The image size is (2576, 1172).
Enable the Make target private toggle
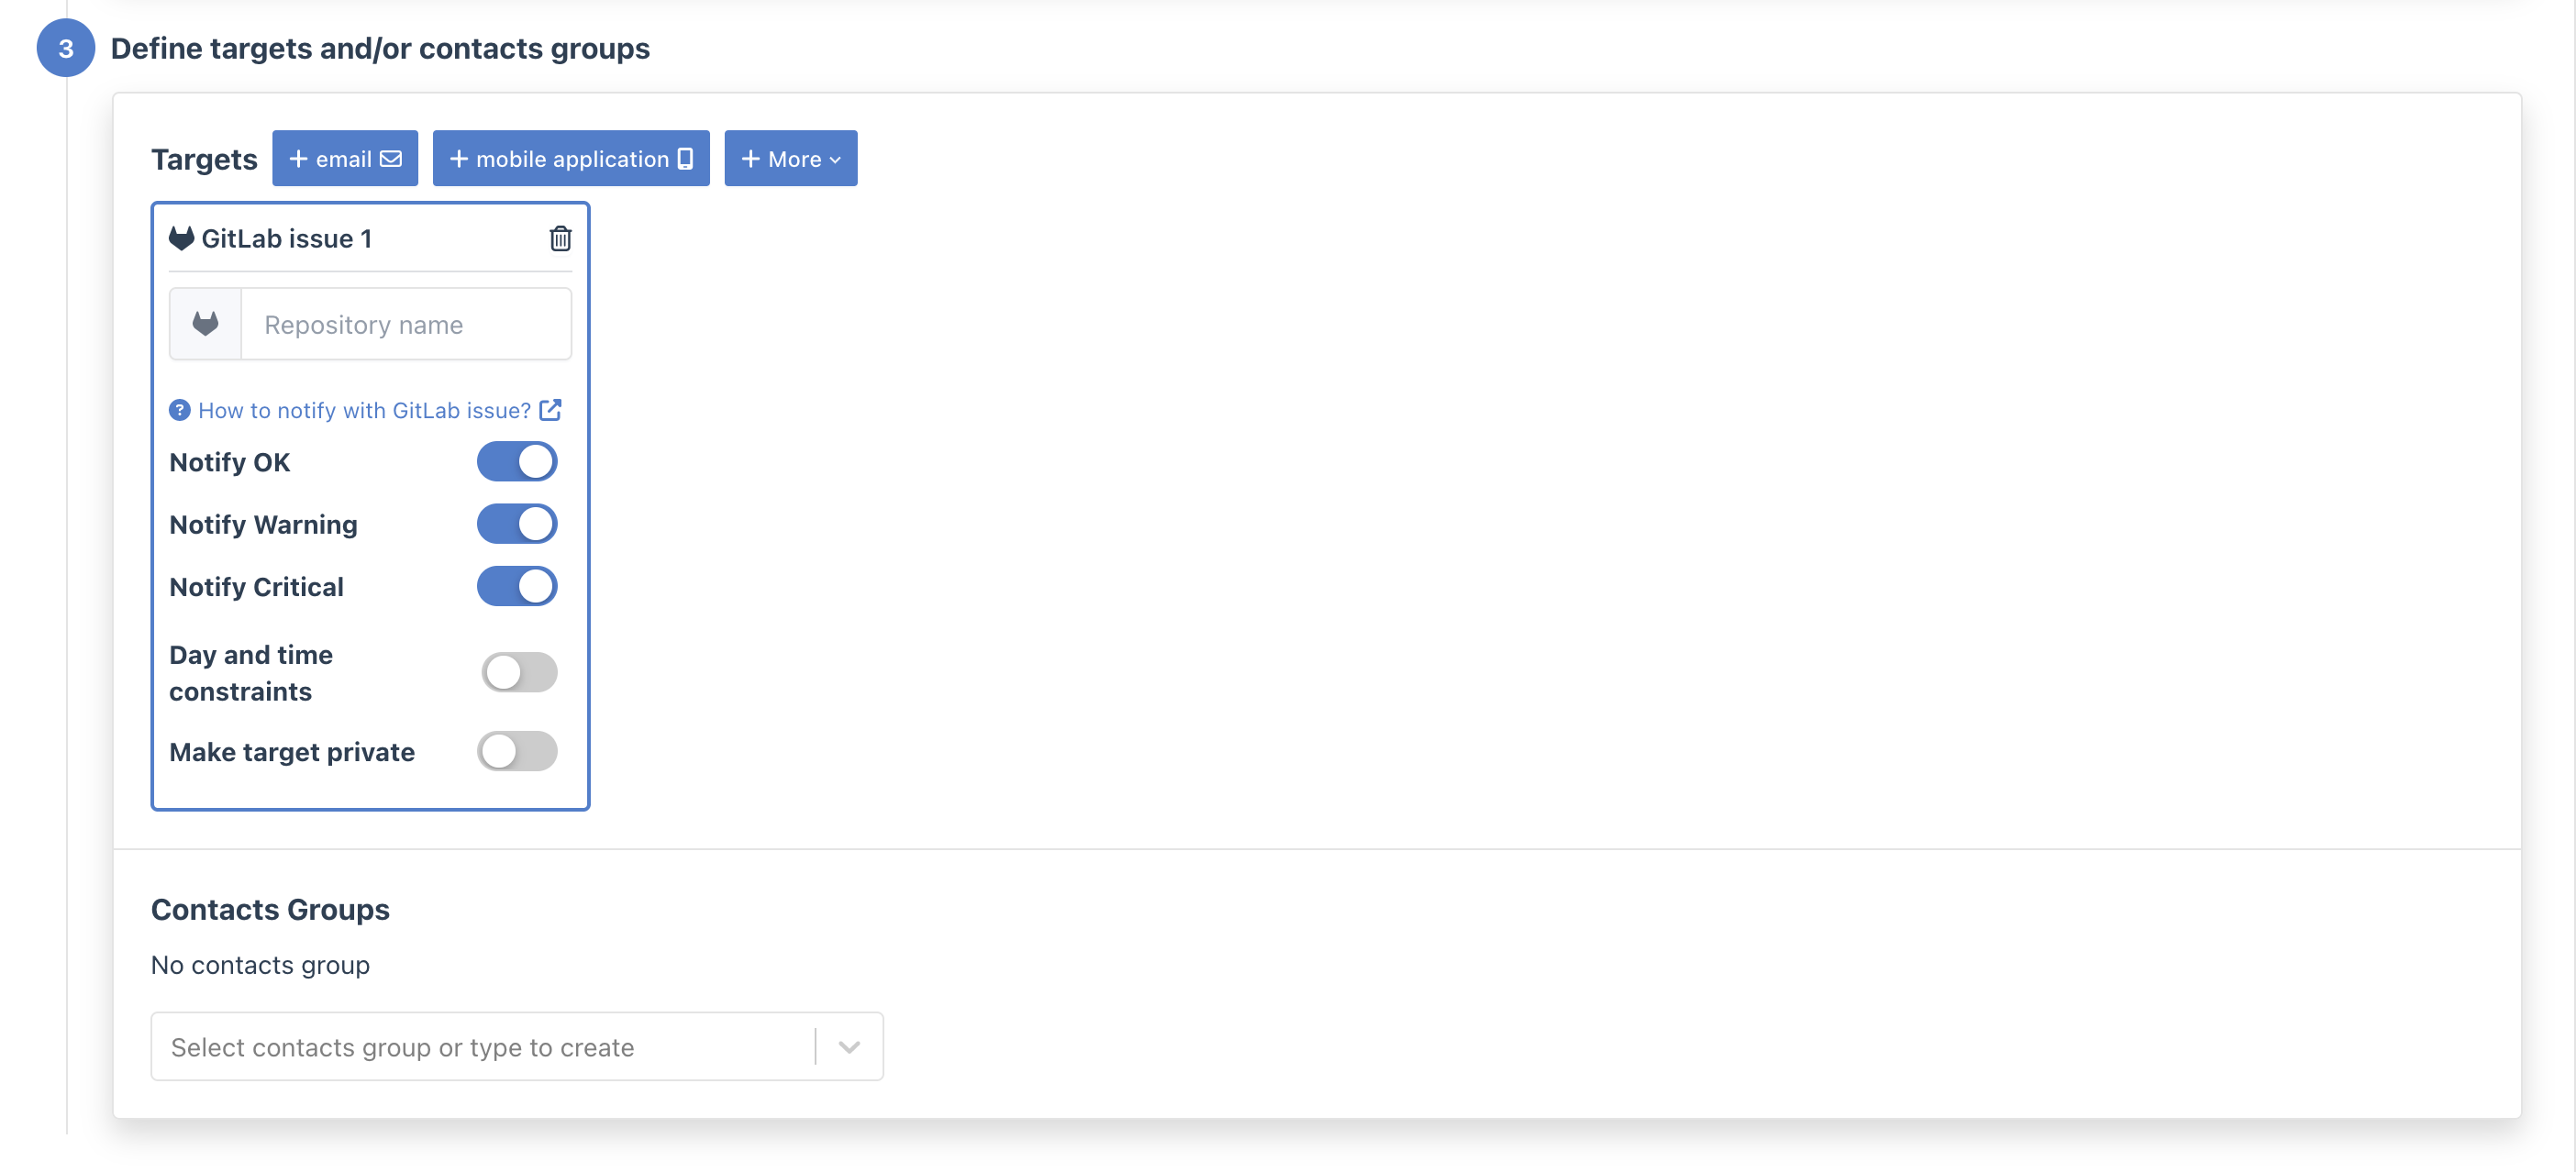tap(517, 750)
